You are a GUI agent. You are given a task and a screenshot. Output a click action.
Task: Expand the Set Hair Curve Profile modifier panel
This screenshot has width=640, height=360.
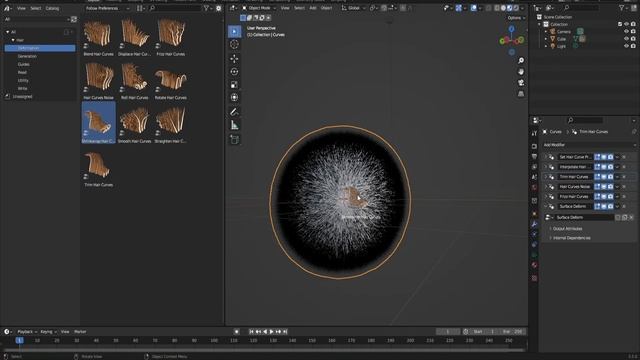546,157
